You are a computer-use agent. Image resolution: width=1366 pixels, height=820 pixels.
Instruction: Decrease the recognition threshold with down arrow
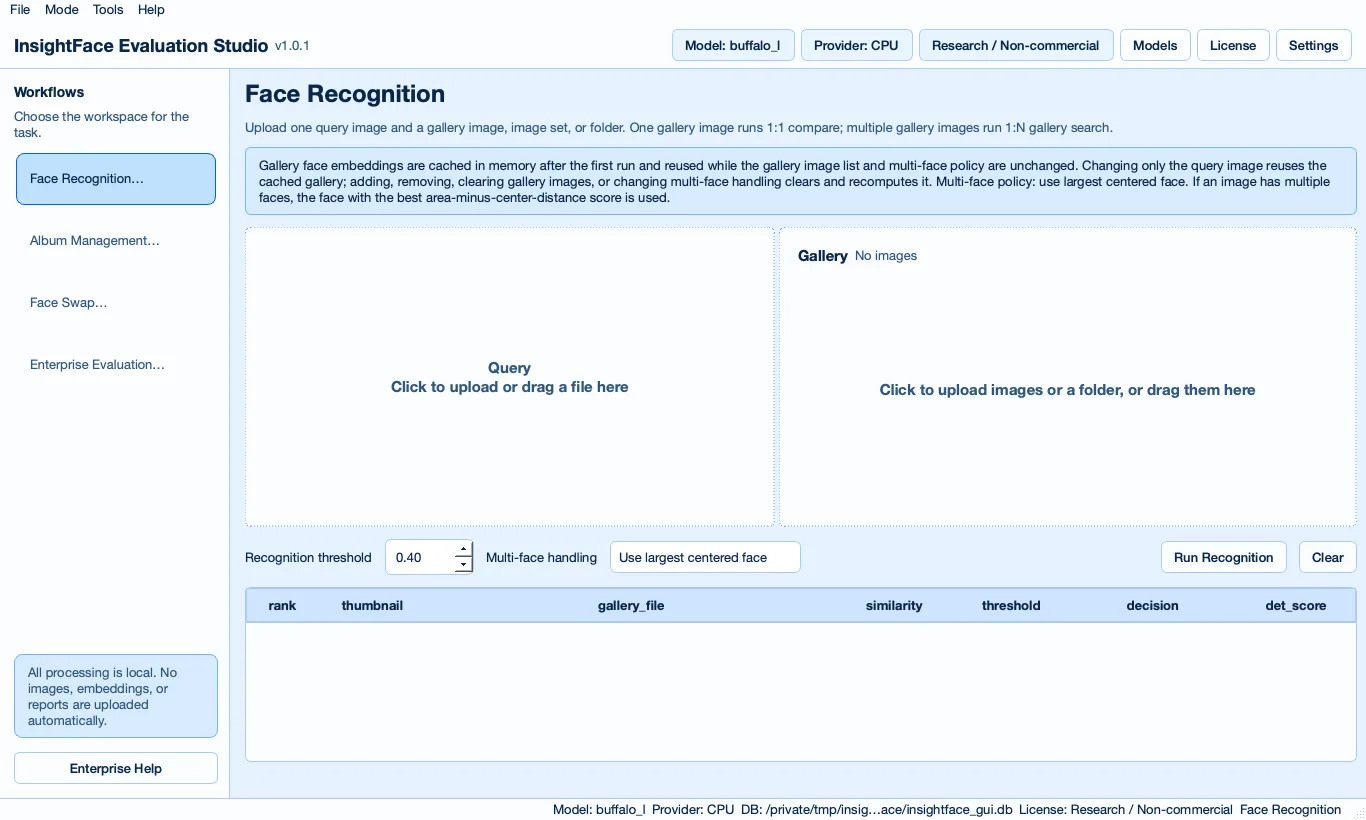tap(463, 566)
